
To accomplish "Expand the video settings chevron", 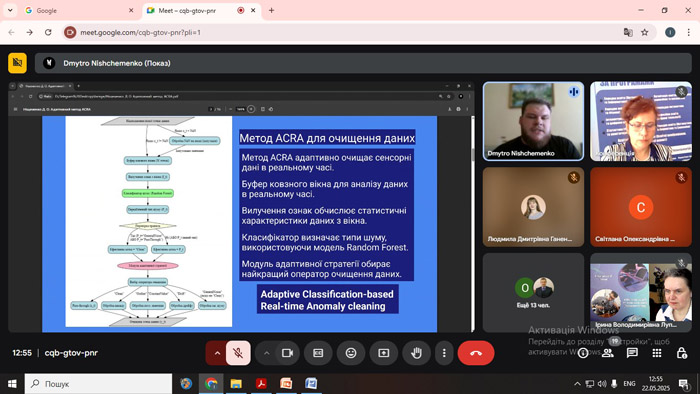I will pyautogui.click(x=267, y=353).
